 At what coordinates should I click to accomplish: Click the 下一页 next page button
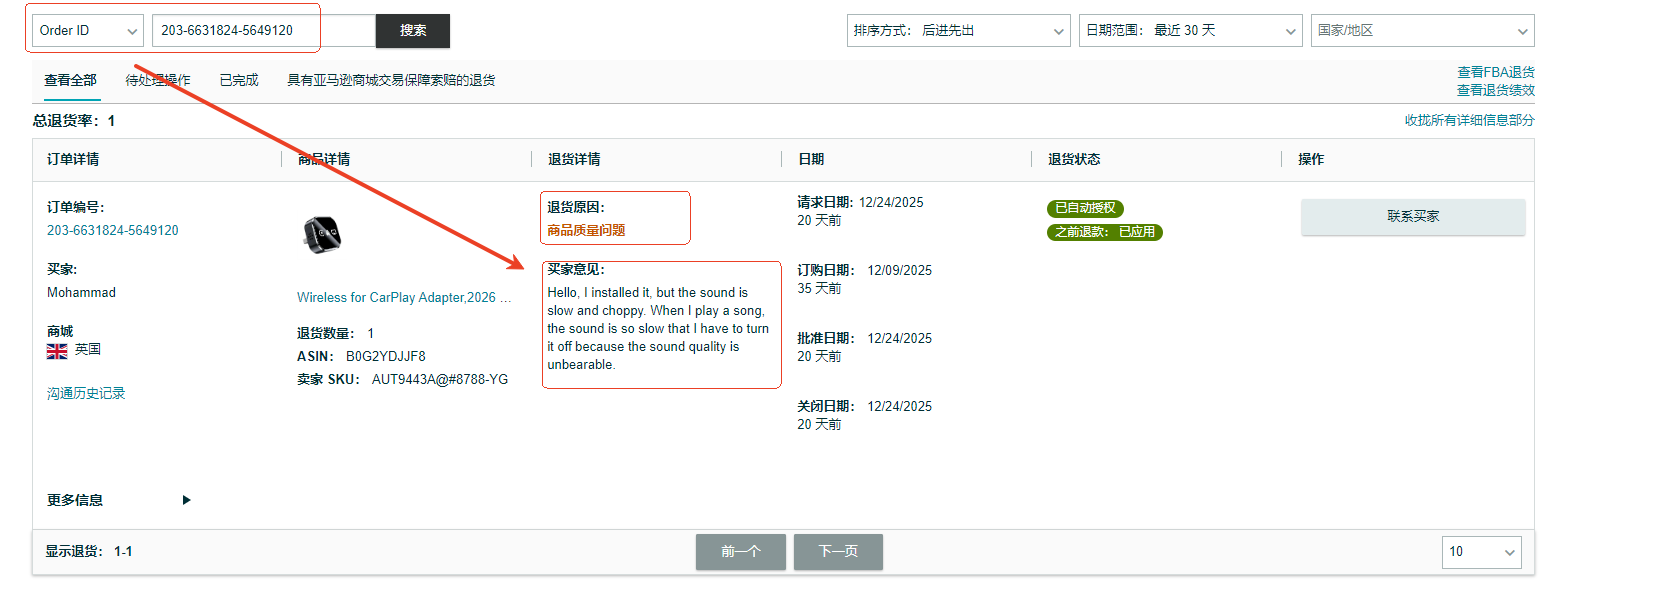pyautogui.click(x=838, y=552)
